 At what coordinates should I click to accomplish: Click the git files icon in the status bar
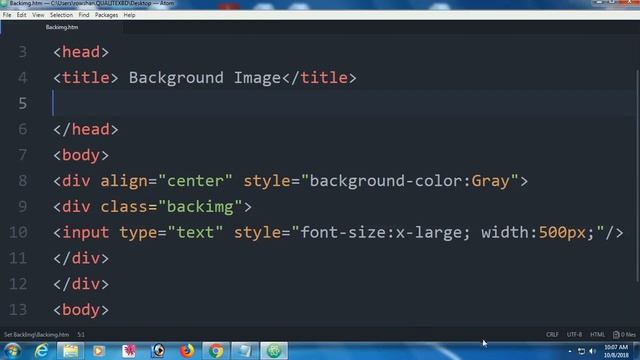click(x=624, y=335)
